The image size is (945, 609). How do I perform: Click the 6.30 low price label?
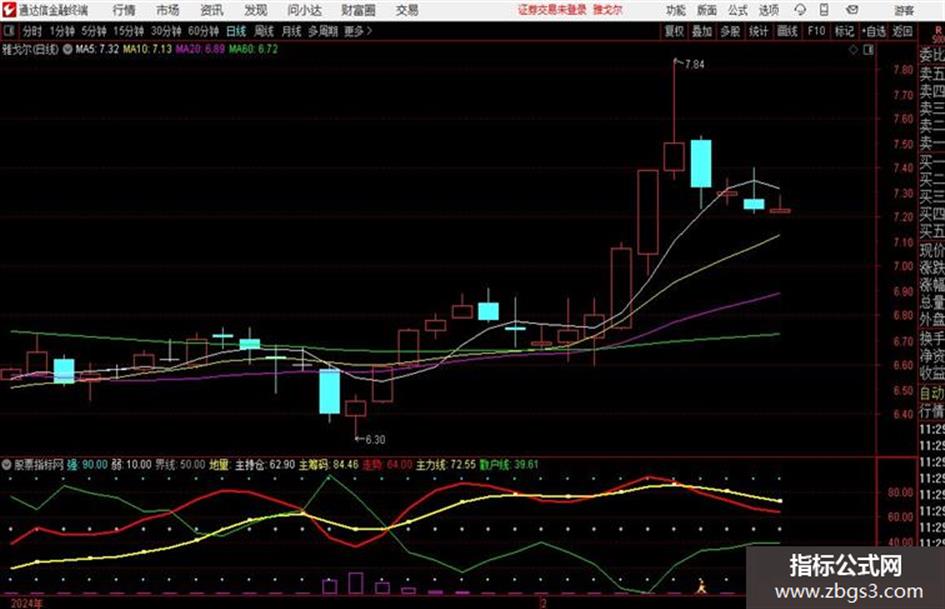(x=375, y=440)
